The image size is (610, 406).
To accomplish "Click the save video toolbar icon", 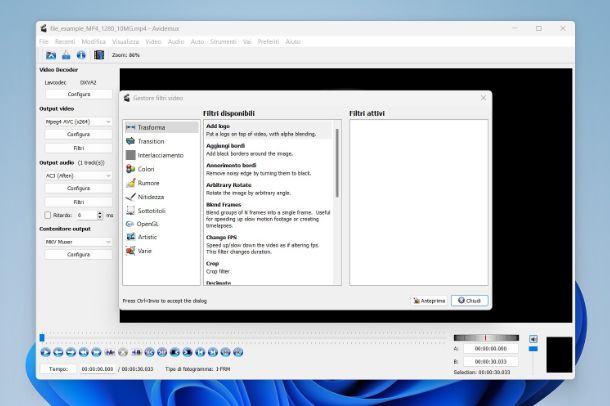I will coord(66,55).
